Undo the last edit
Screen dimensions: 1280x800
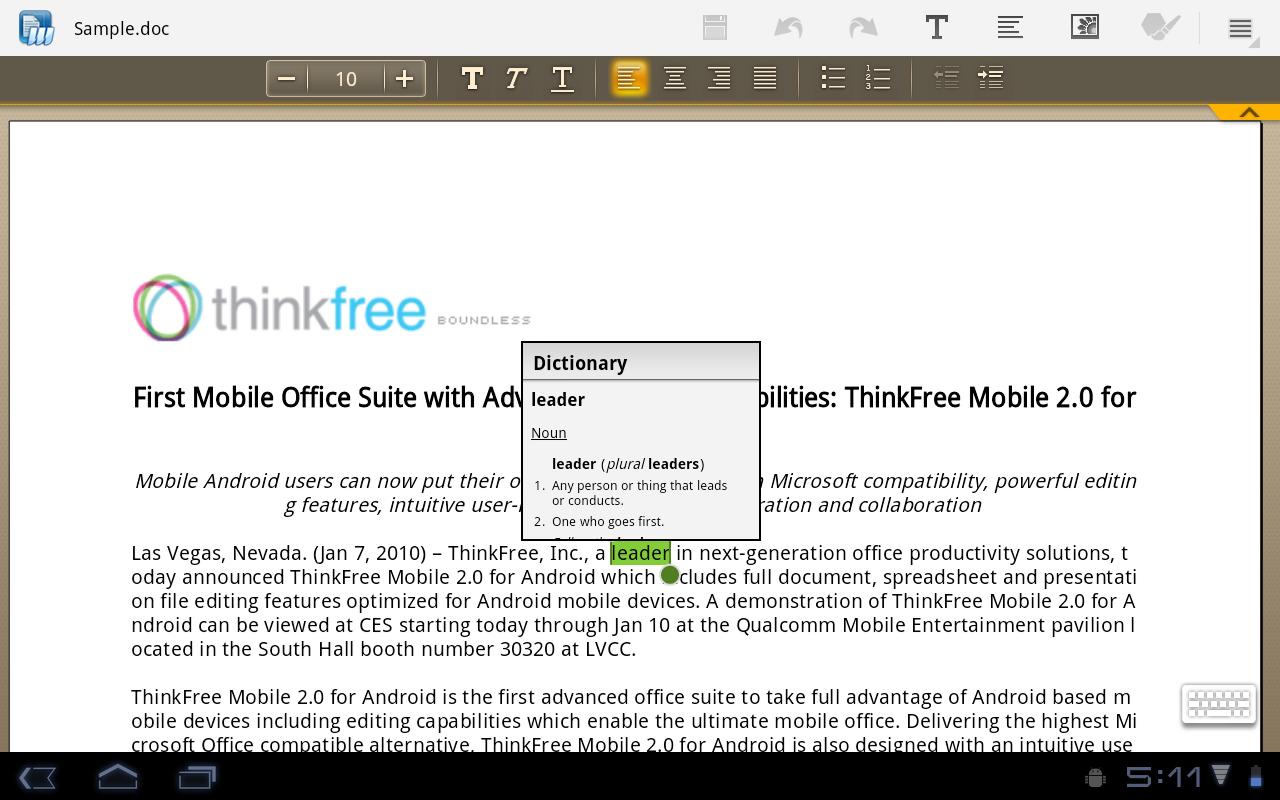click(788, 28)
